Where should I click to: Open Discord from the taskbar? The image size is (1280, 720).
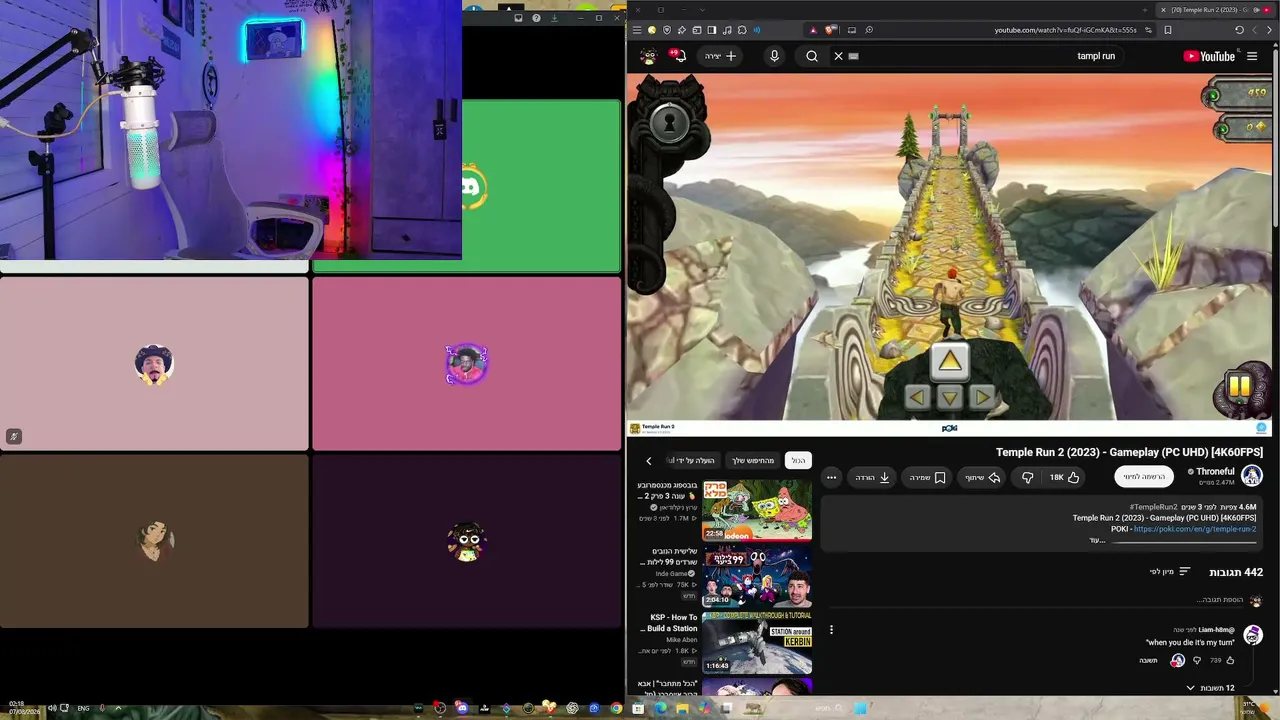pos(462,708)
